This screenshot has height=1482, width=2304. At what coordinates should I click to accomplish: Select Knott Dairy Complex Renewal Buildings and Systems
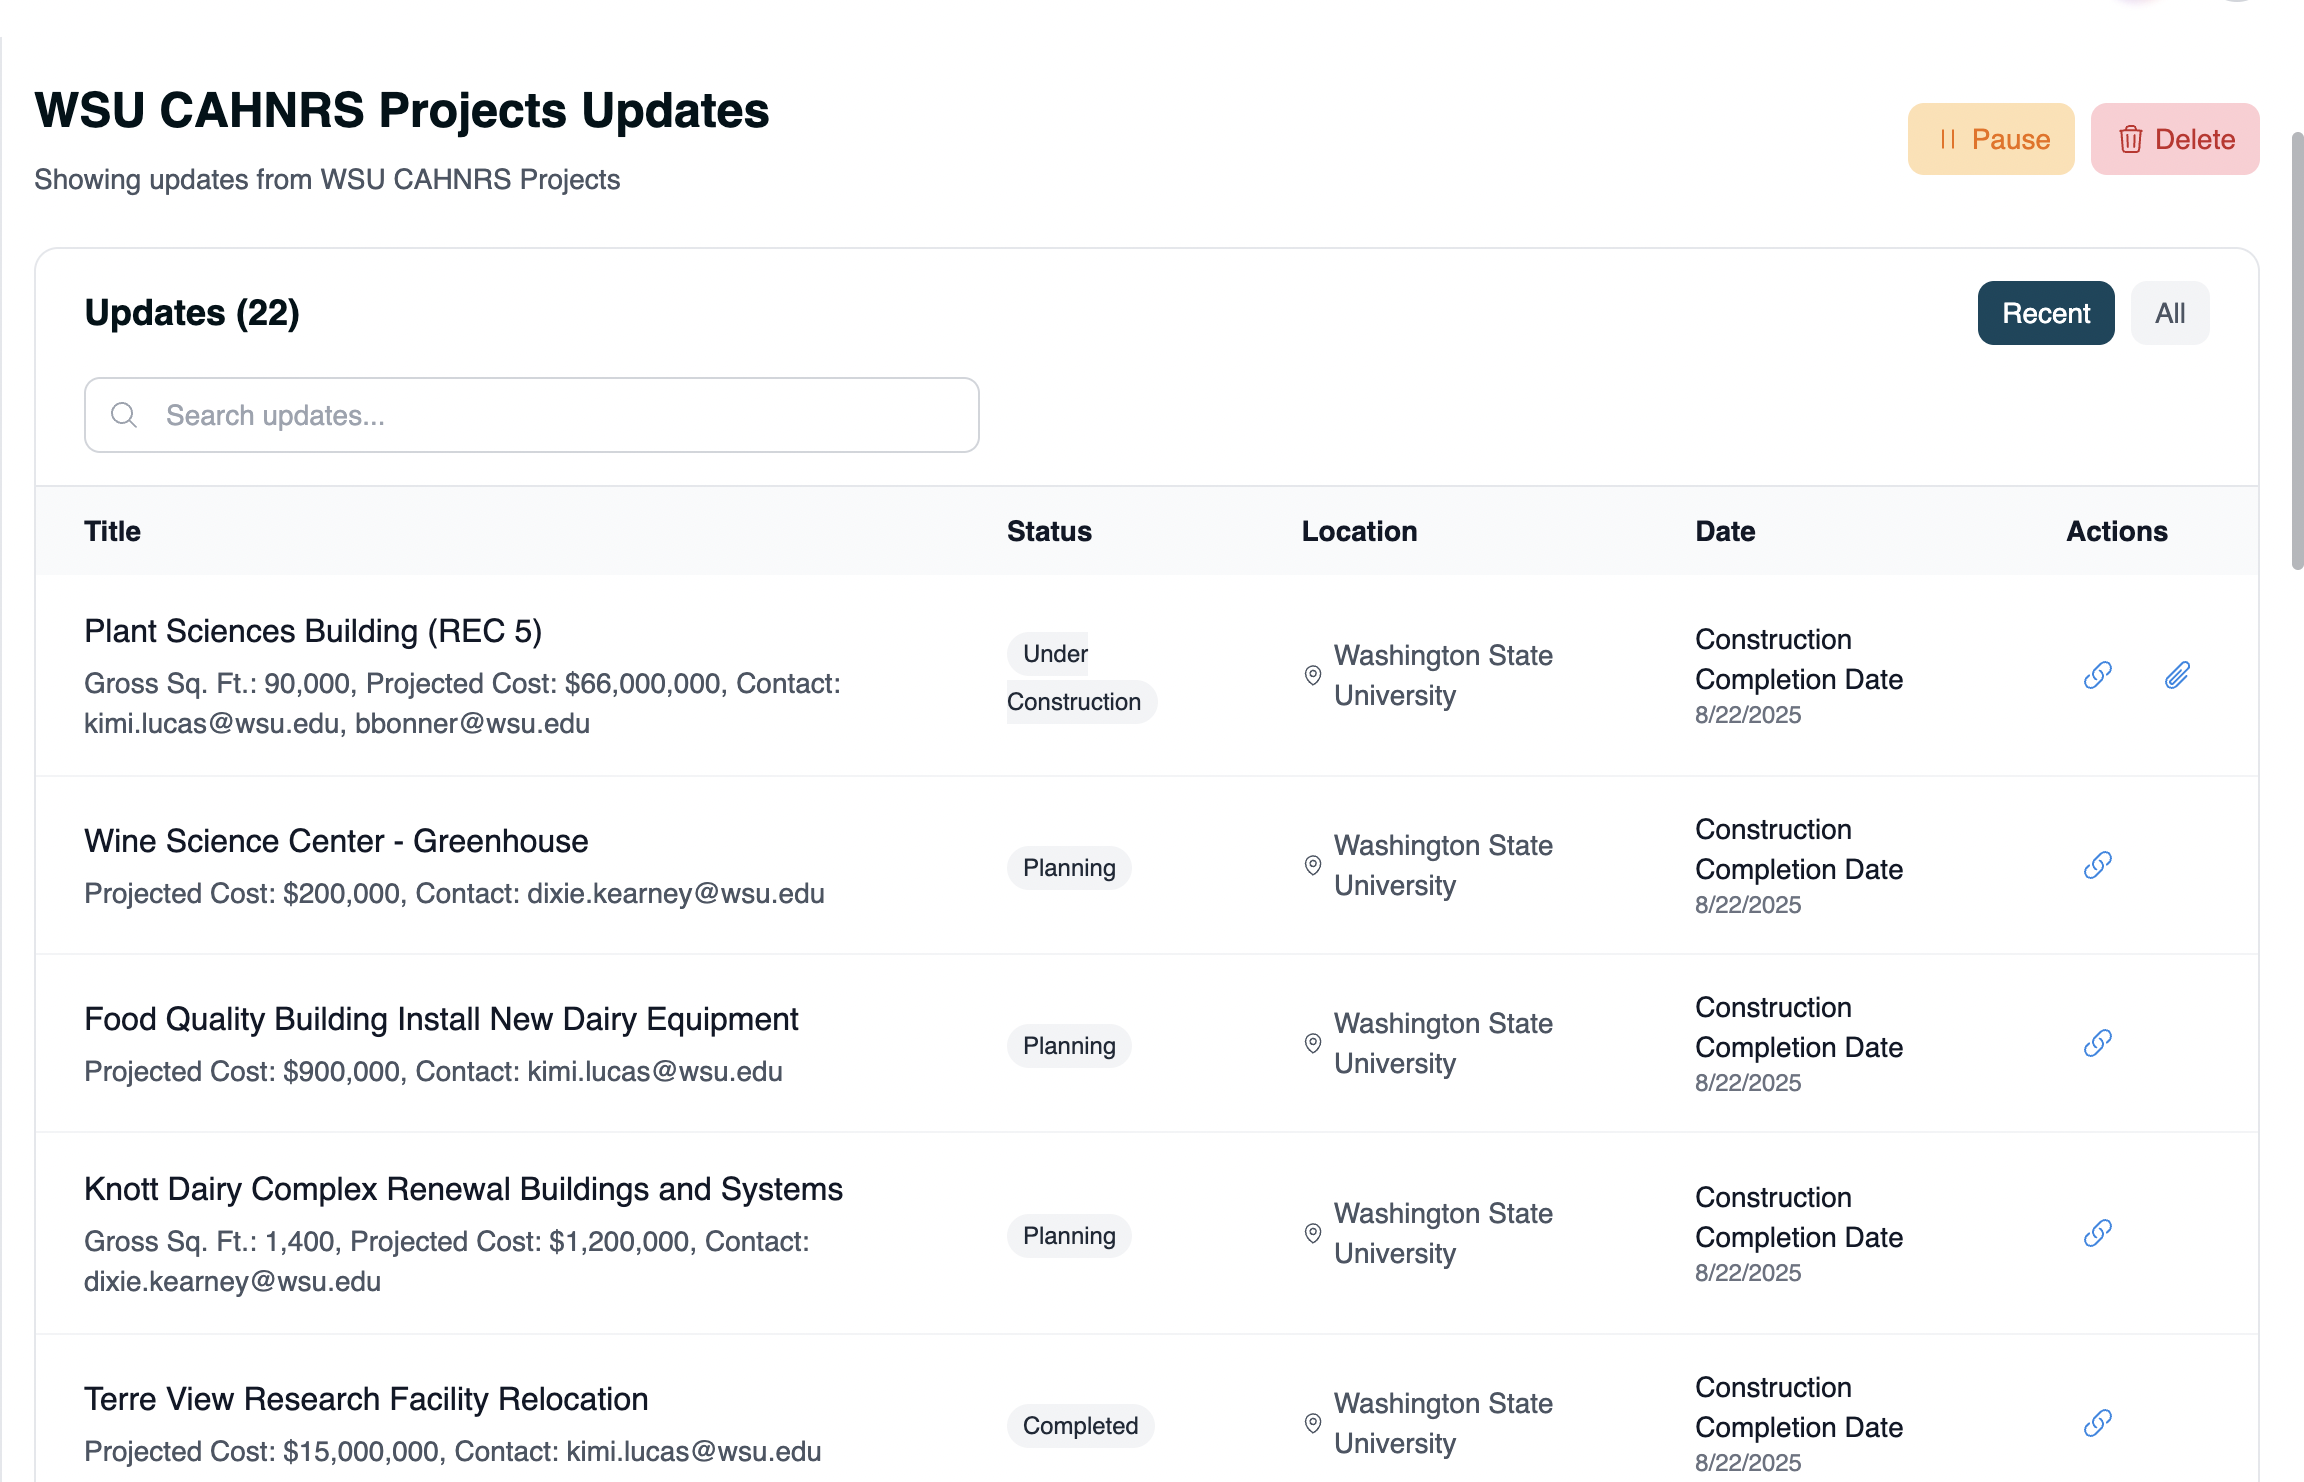(x=463, y=1189)
